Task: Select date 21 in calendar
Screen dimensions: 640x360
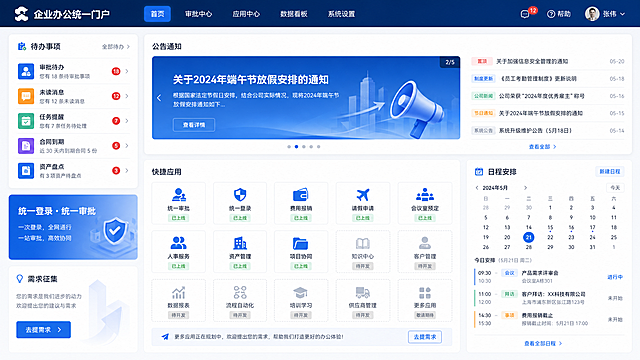Action: [529, 237]
